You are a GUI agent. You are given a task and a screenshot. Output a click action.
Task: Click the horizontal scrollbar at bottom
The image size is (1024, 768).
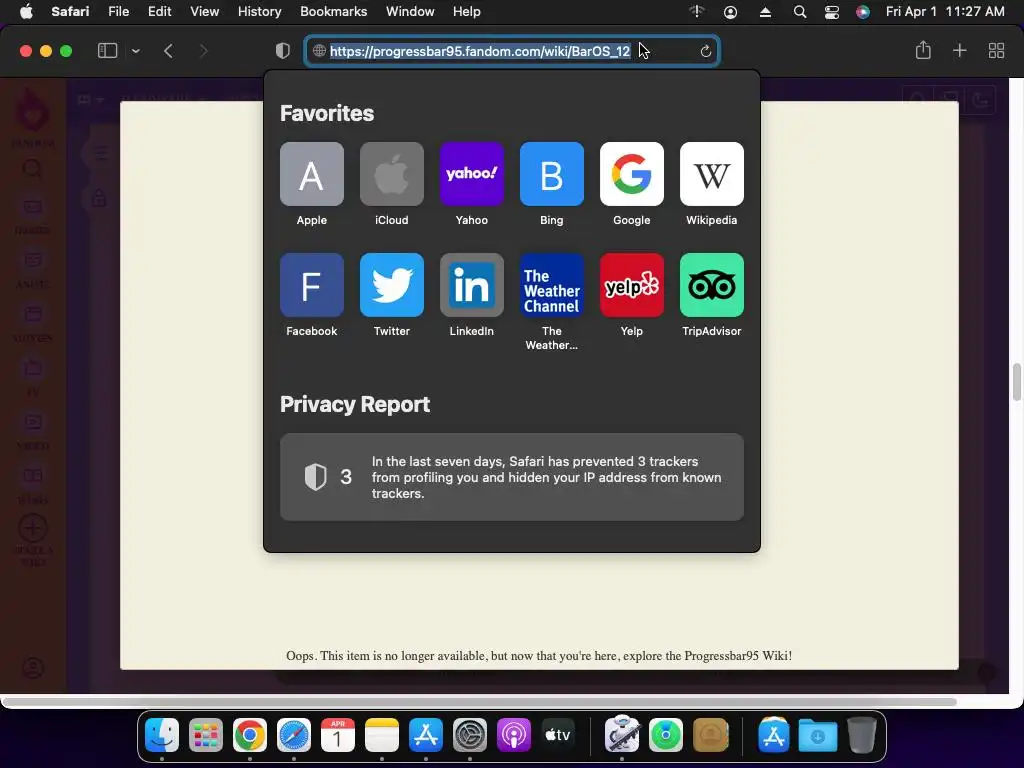click(479, 702)
